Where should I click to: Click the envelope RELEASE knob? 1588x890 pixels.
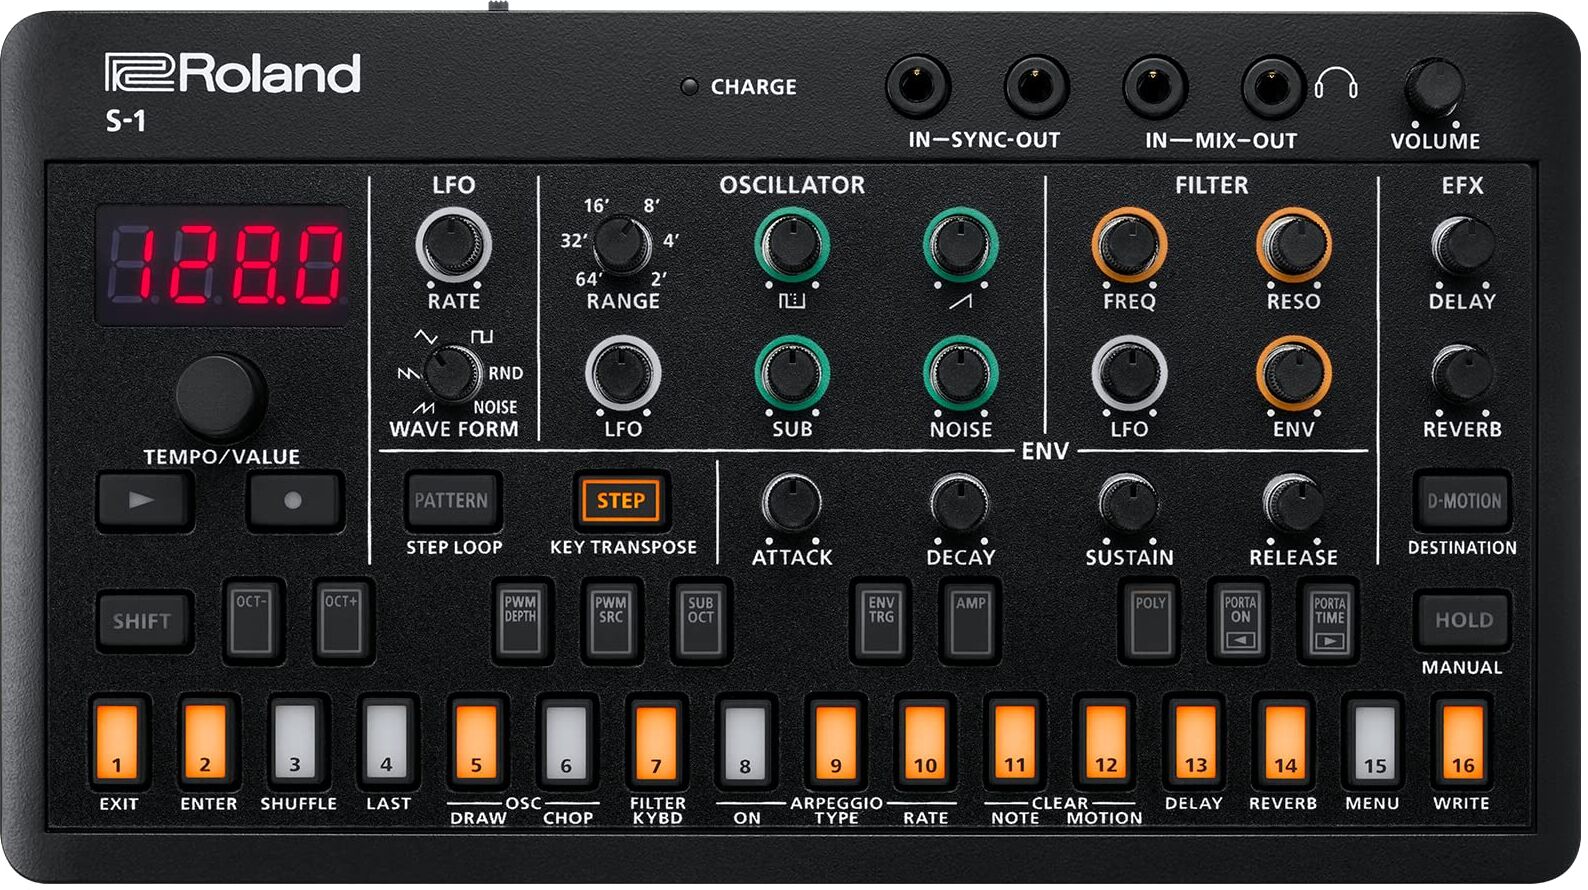[1293, 502]
